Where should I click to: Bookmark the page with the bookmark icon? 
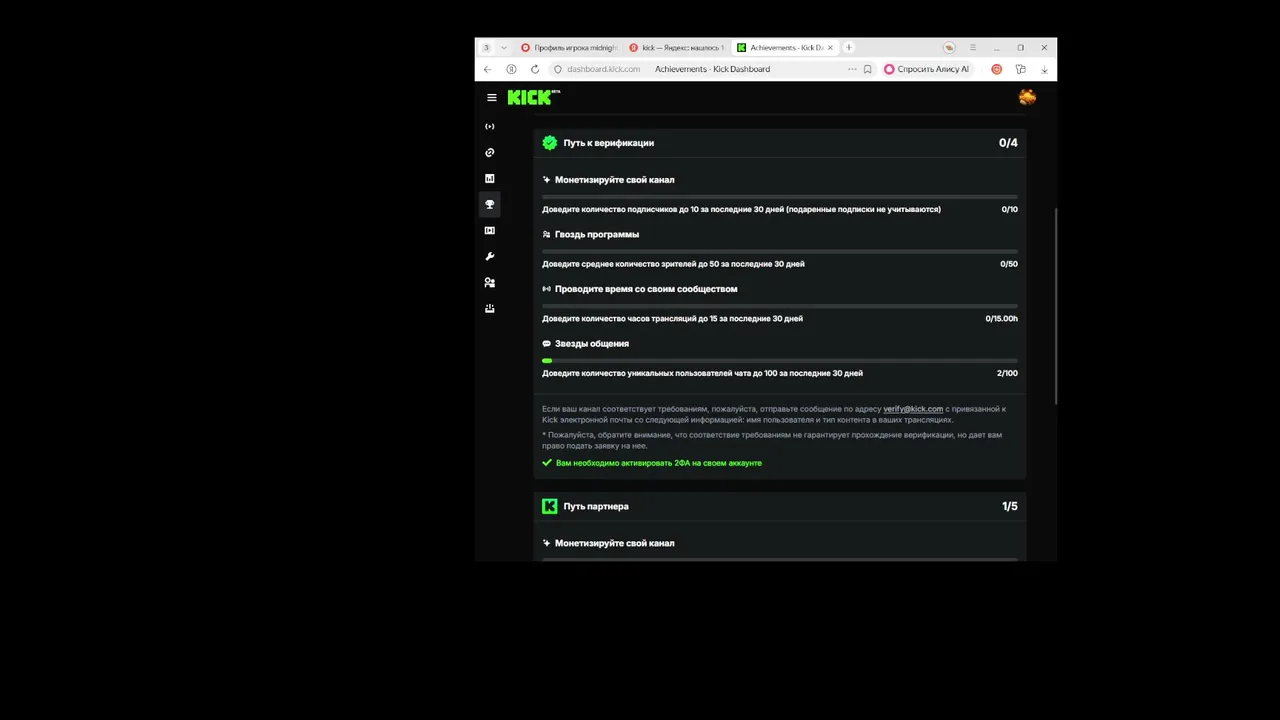[x=867, y=69]
